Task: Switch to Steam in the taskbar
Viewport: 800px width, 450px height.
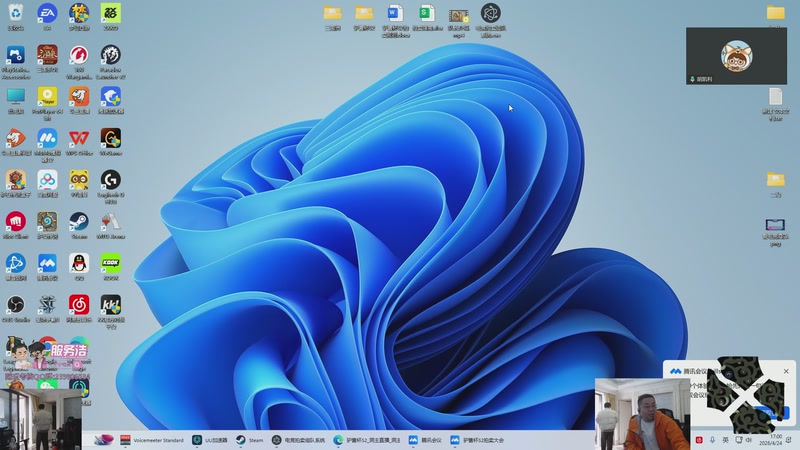Action: coord(249,440)
